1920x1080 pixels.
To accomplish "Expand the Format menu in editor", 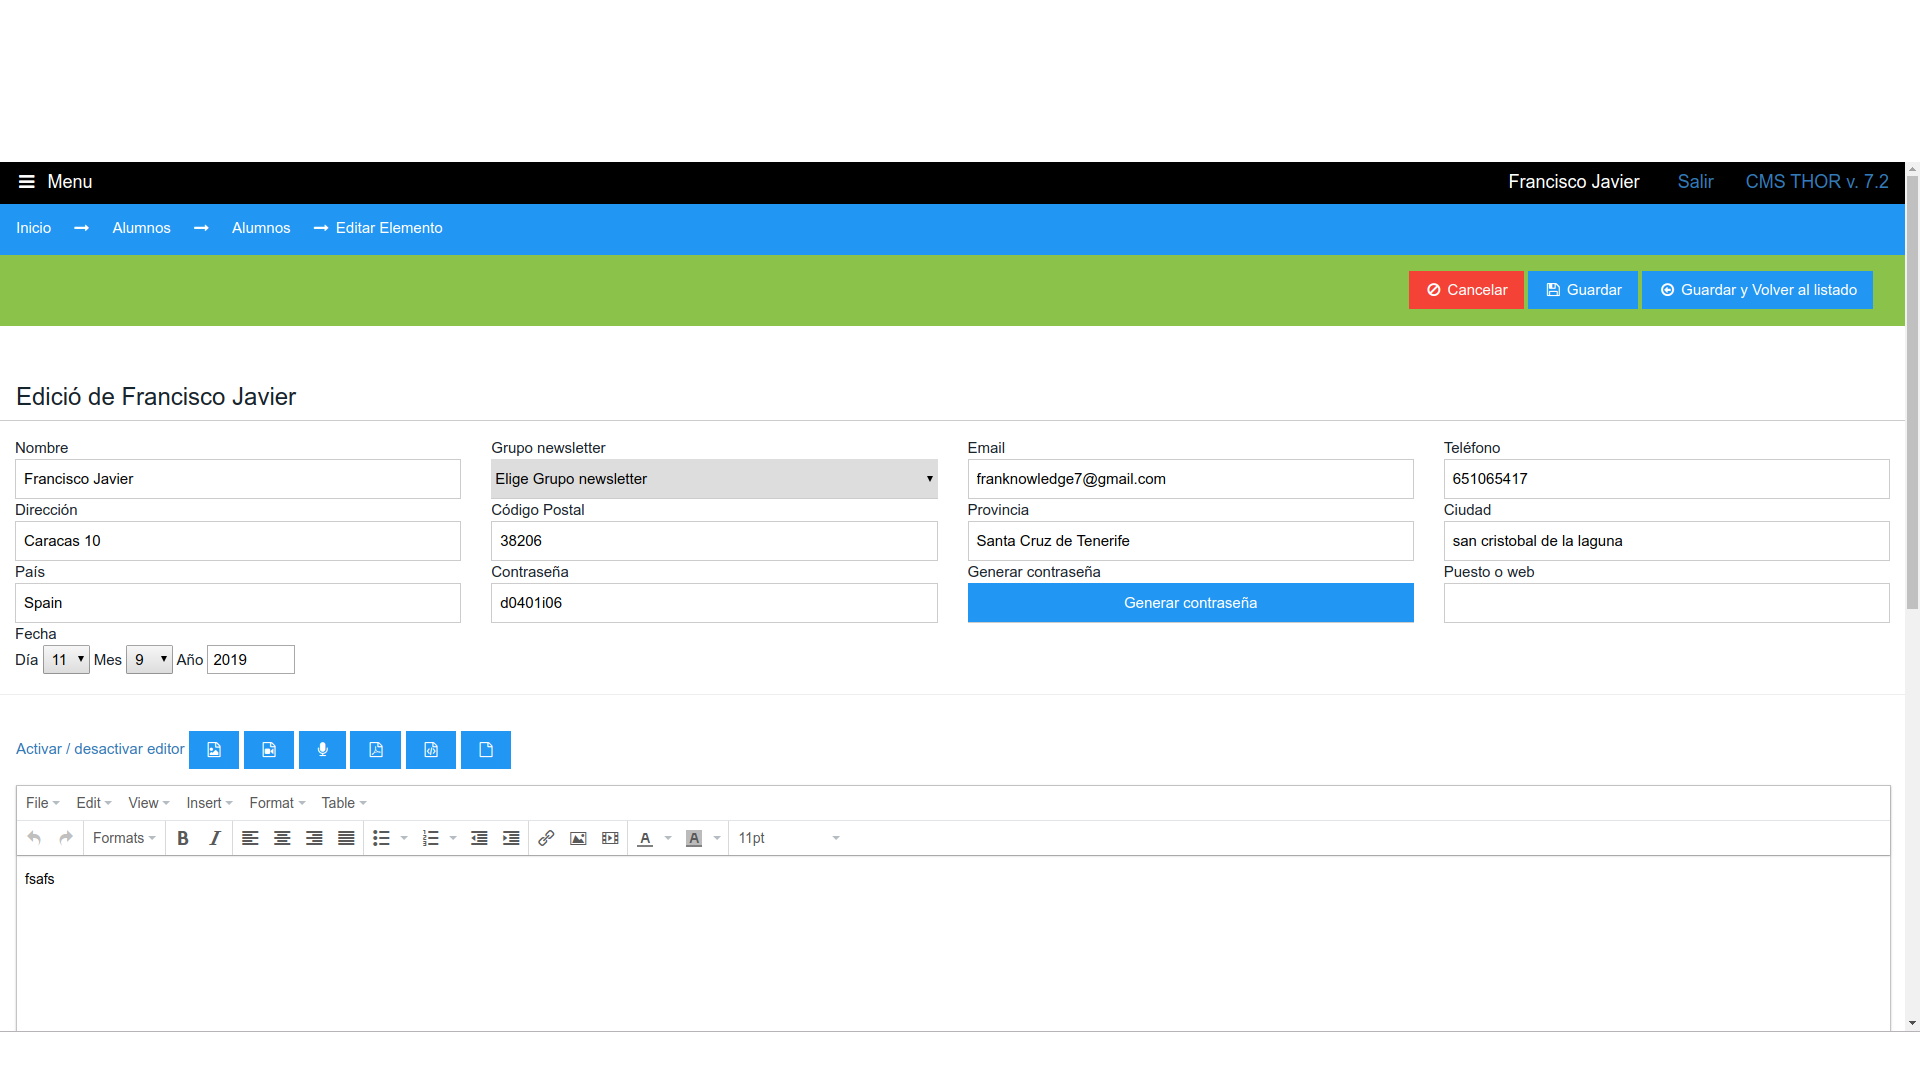I will (x=272, y=803).
